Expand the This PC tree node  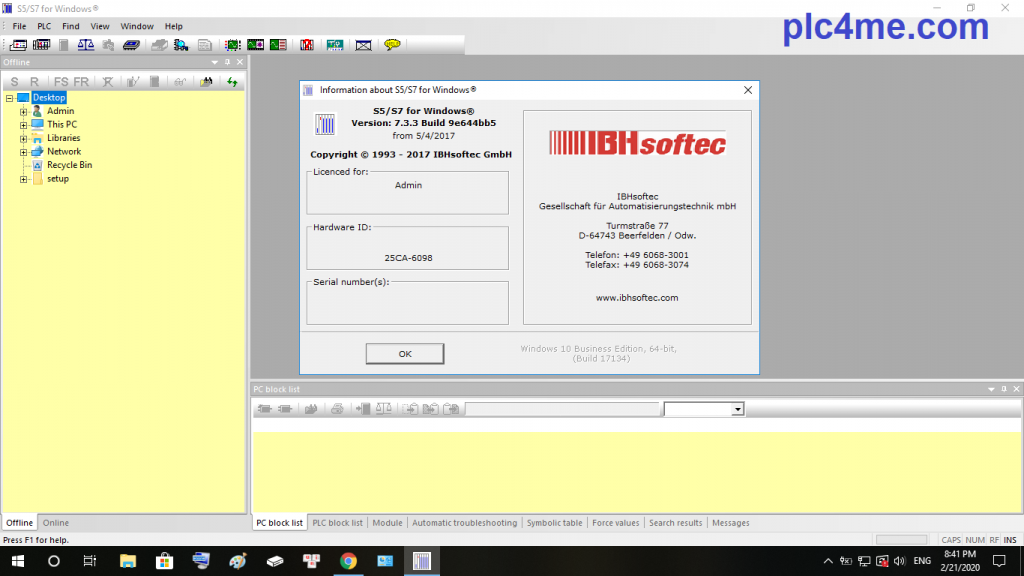pos(23,125)
